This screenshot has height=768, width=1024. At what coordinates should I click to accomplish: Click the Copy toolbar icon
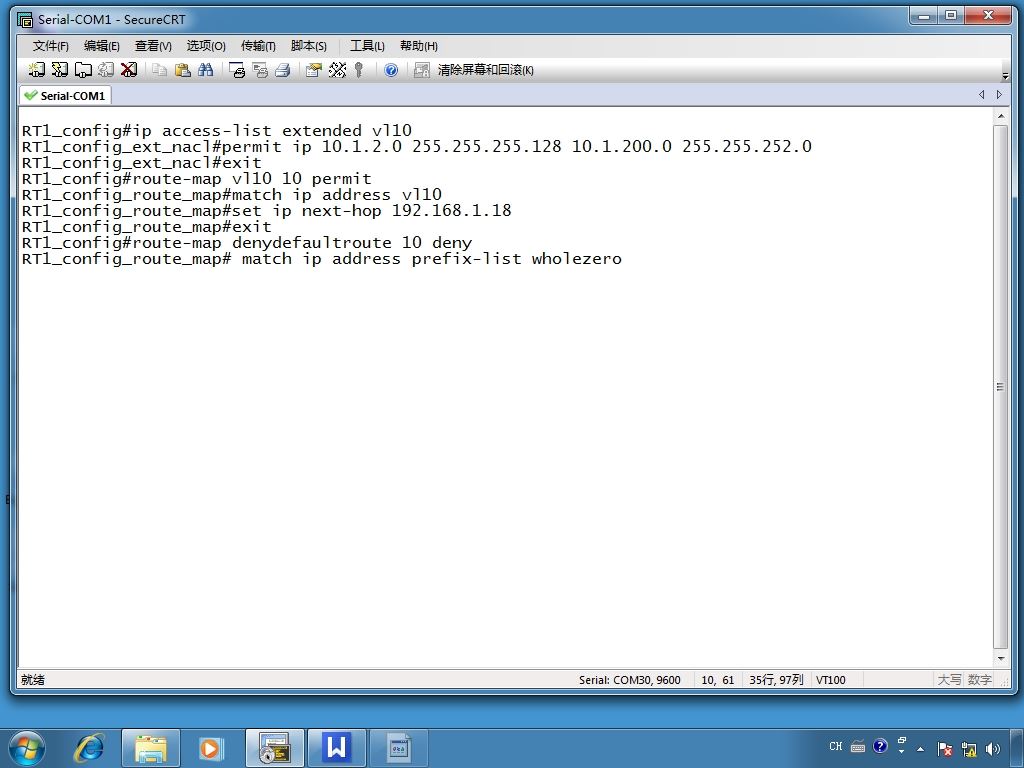(159, 70)
